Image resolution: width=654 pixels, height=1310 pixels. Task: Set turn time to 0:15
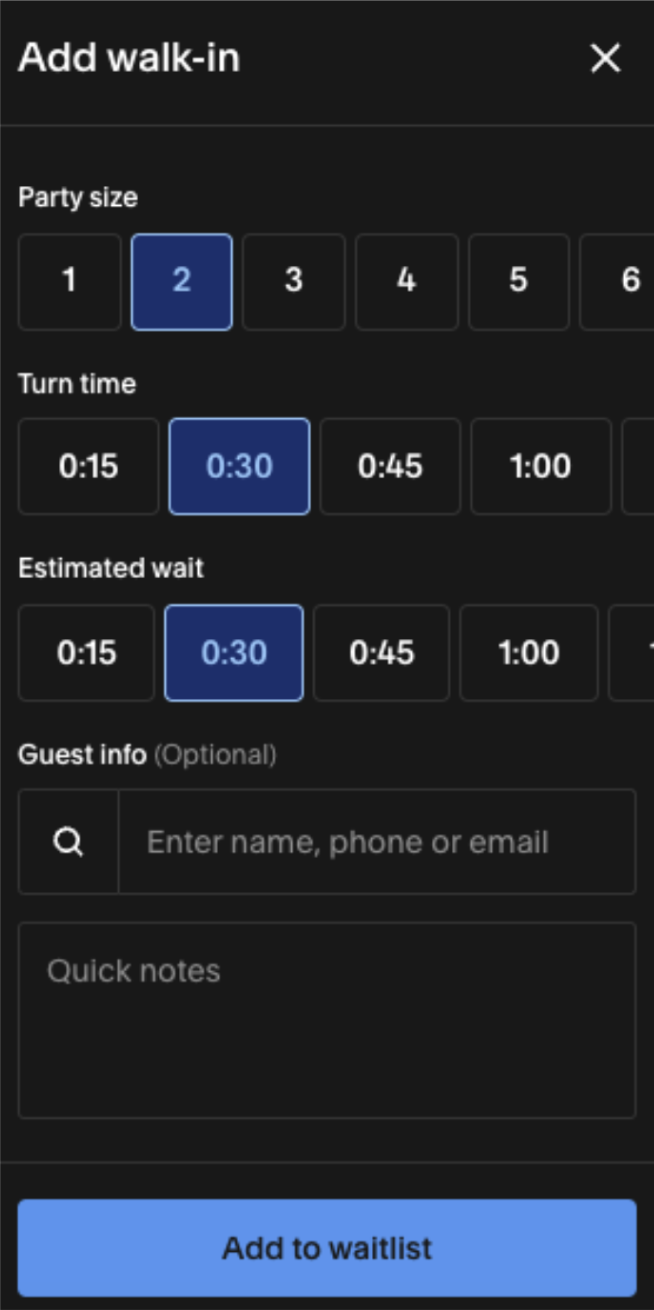pos(88,466)
